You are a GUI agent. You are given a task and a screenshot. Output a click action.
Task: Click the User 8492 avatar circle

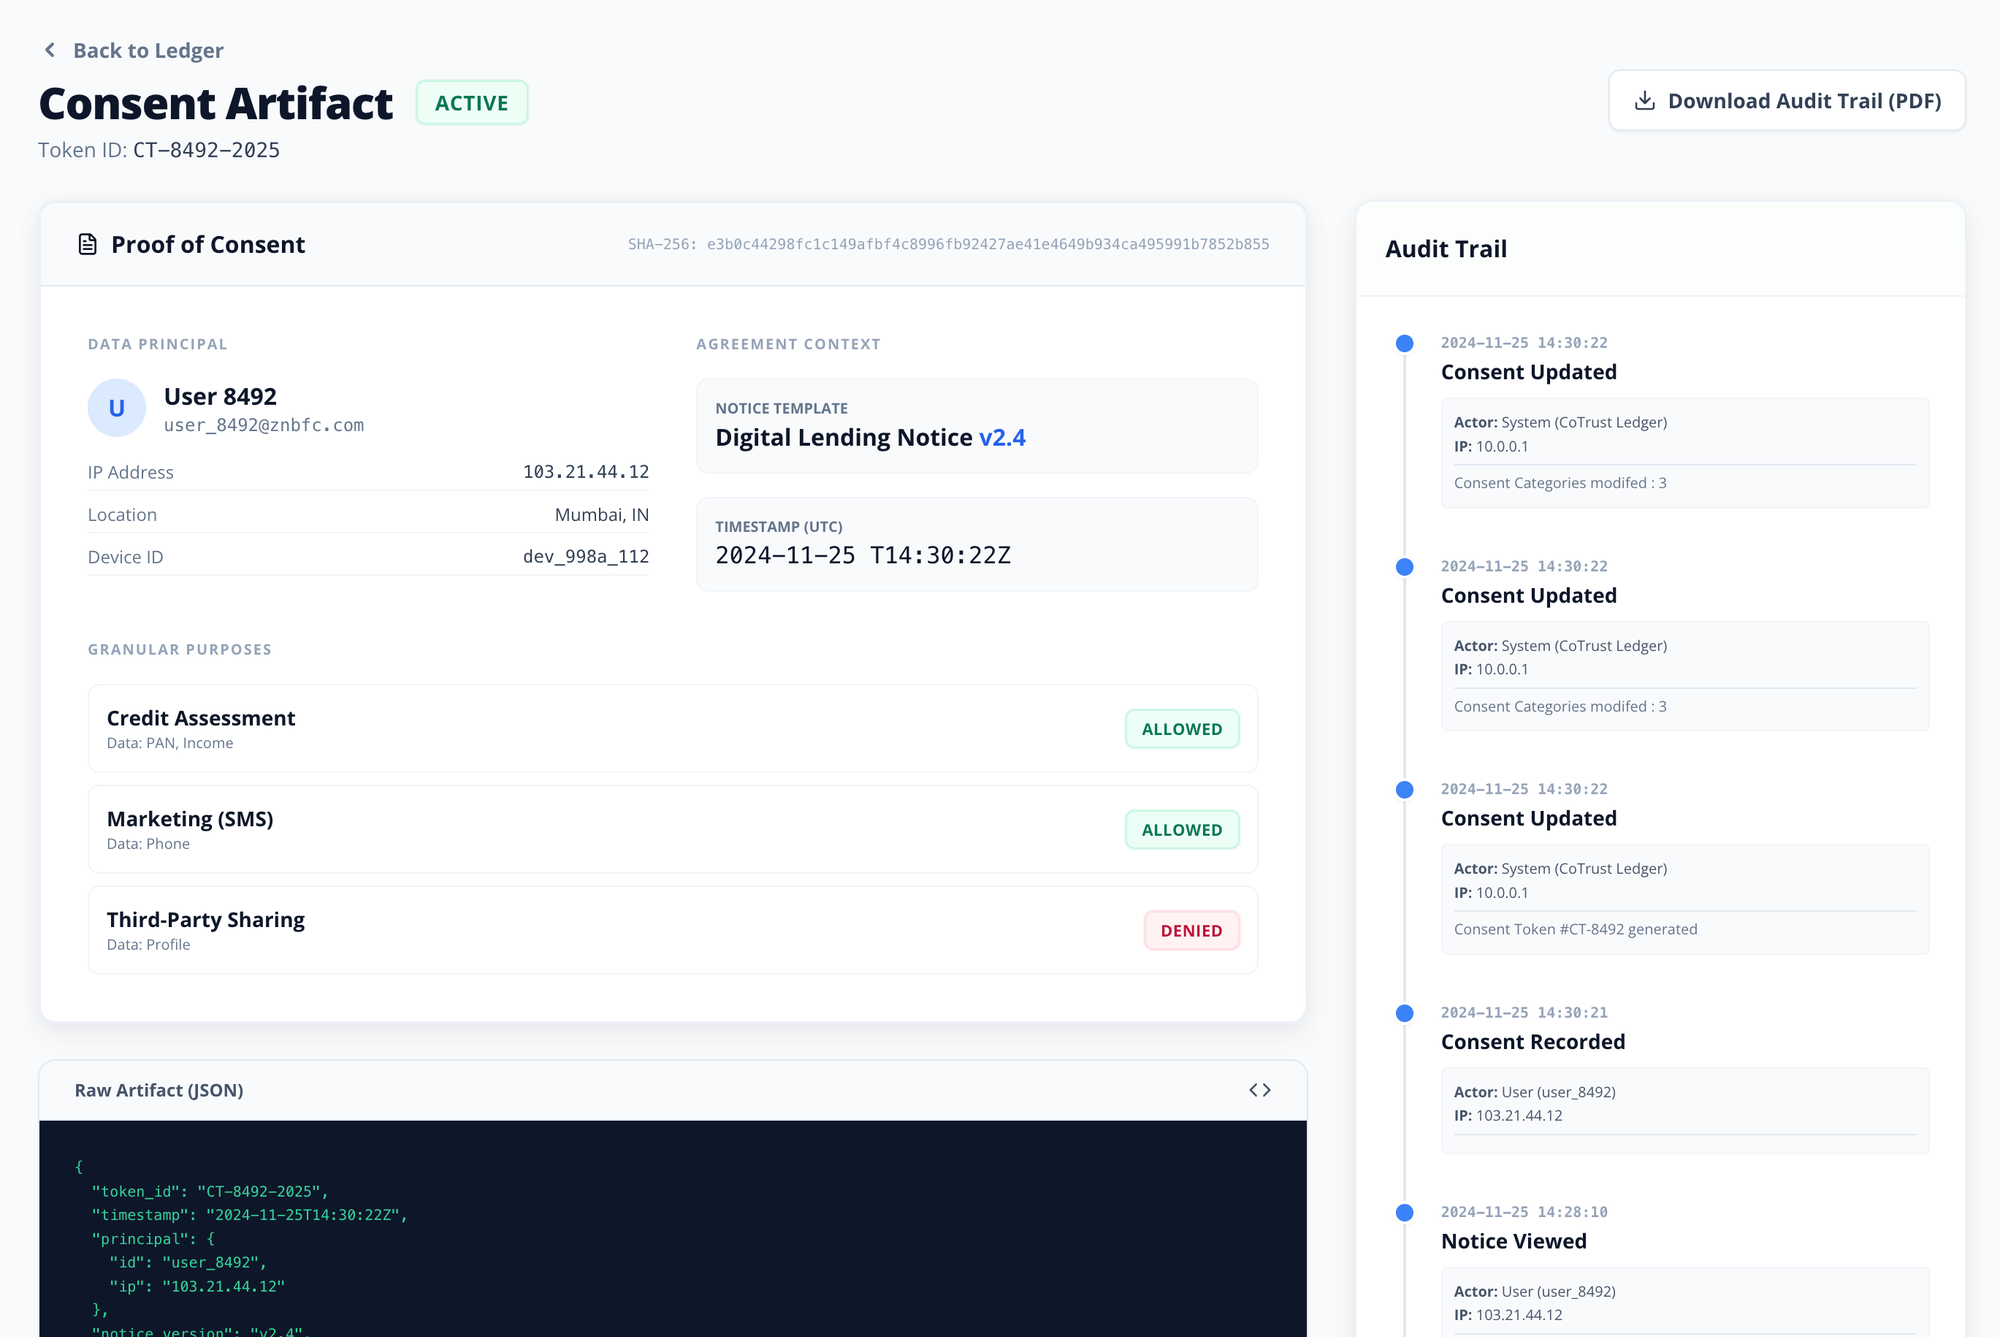point(117,408)
